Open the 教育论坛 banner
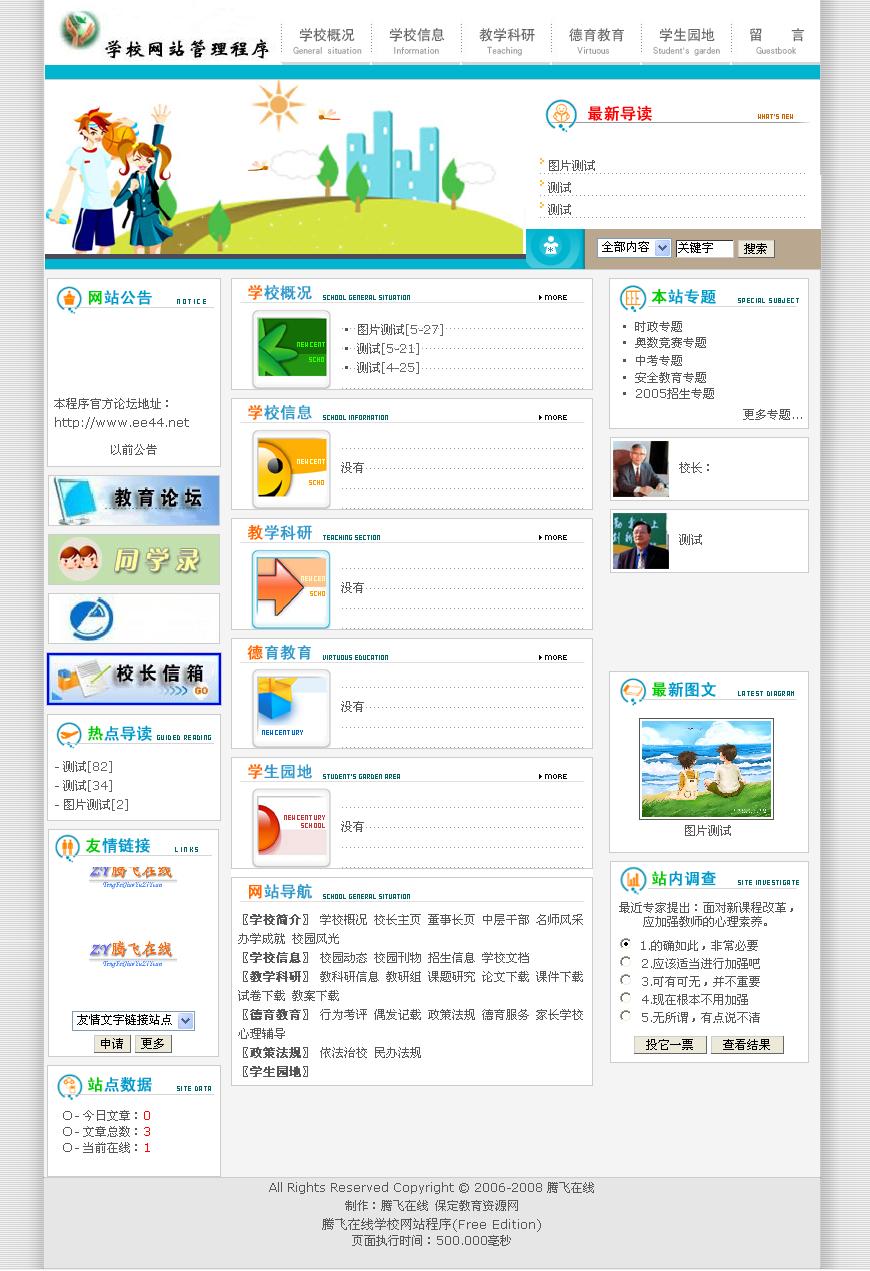The image size is (870, 1271). point(134,500)
